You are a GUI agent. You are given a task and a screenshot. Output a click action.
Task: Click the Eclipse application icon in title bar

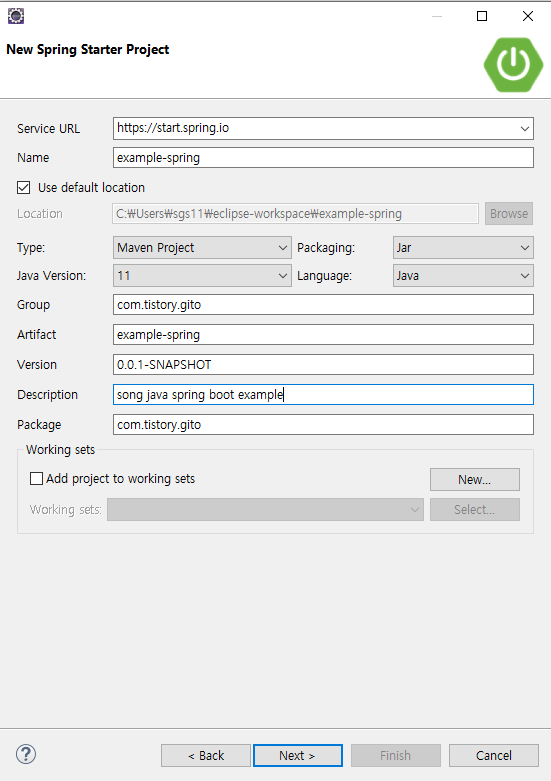tap(16, 16)
